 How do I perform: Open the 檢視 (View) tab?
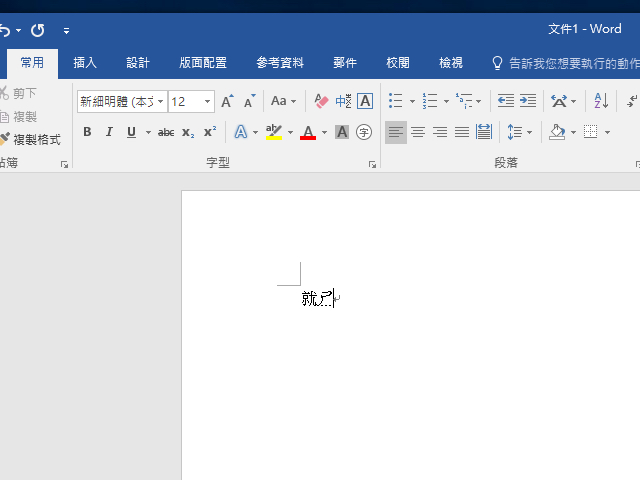pyautogui.click(x=451, y=63)
